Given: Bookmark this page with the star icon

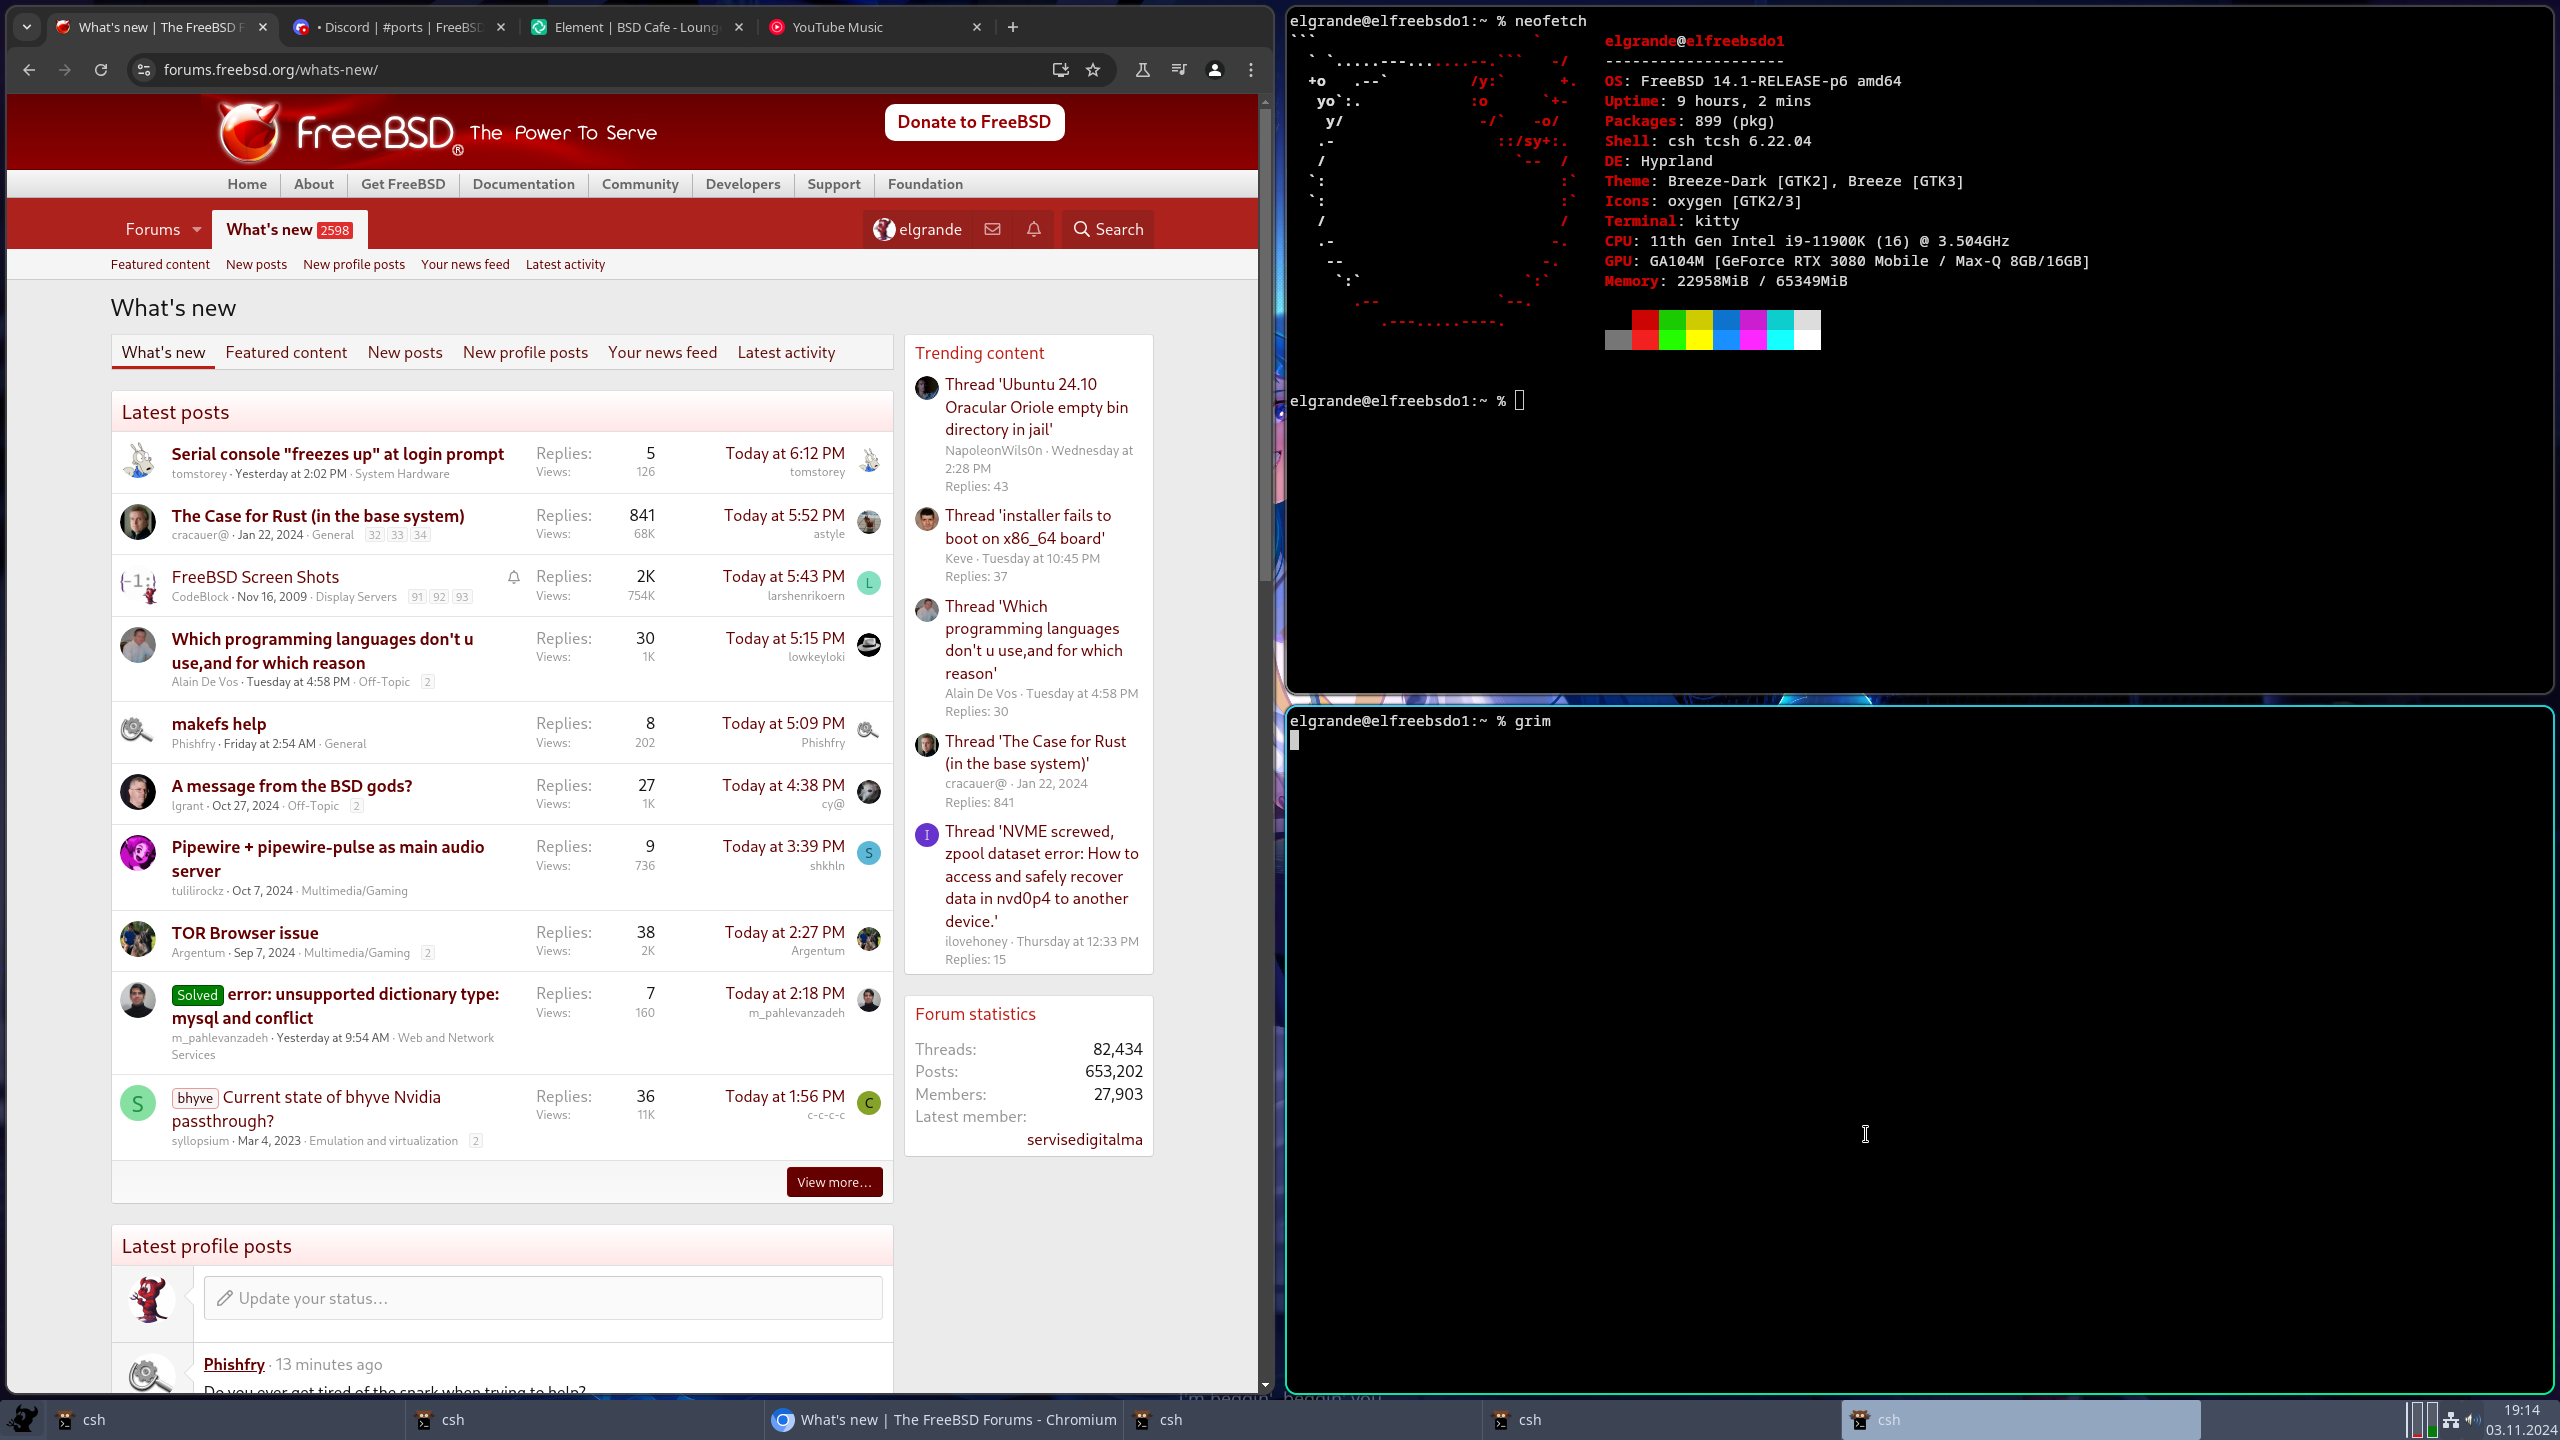Looking at the screenshot, I should coord(1093,70).
